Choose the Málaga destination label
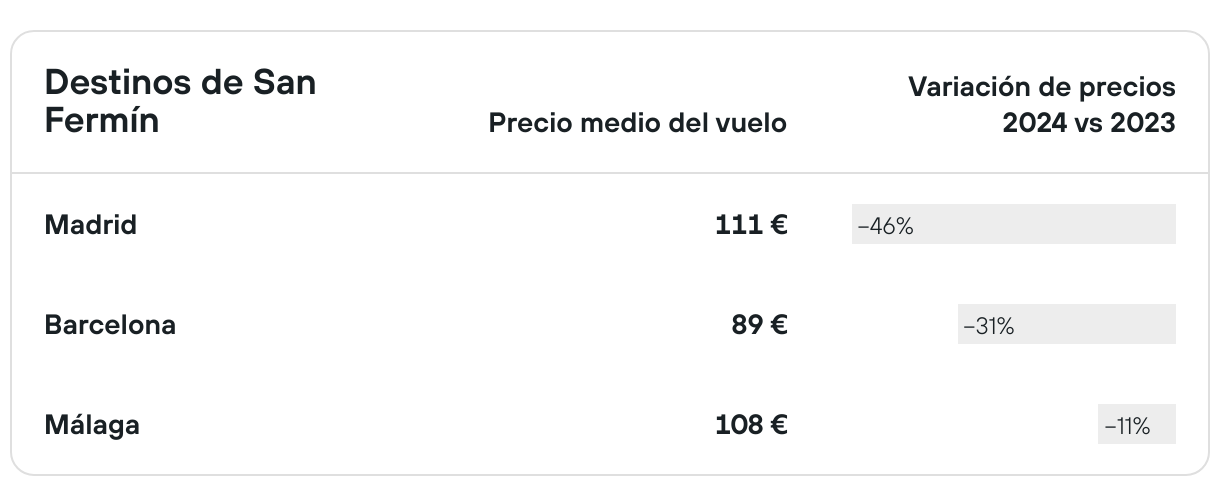This screenshot has height=486, width=1220. pos(92,425)
